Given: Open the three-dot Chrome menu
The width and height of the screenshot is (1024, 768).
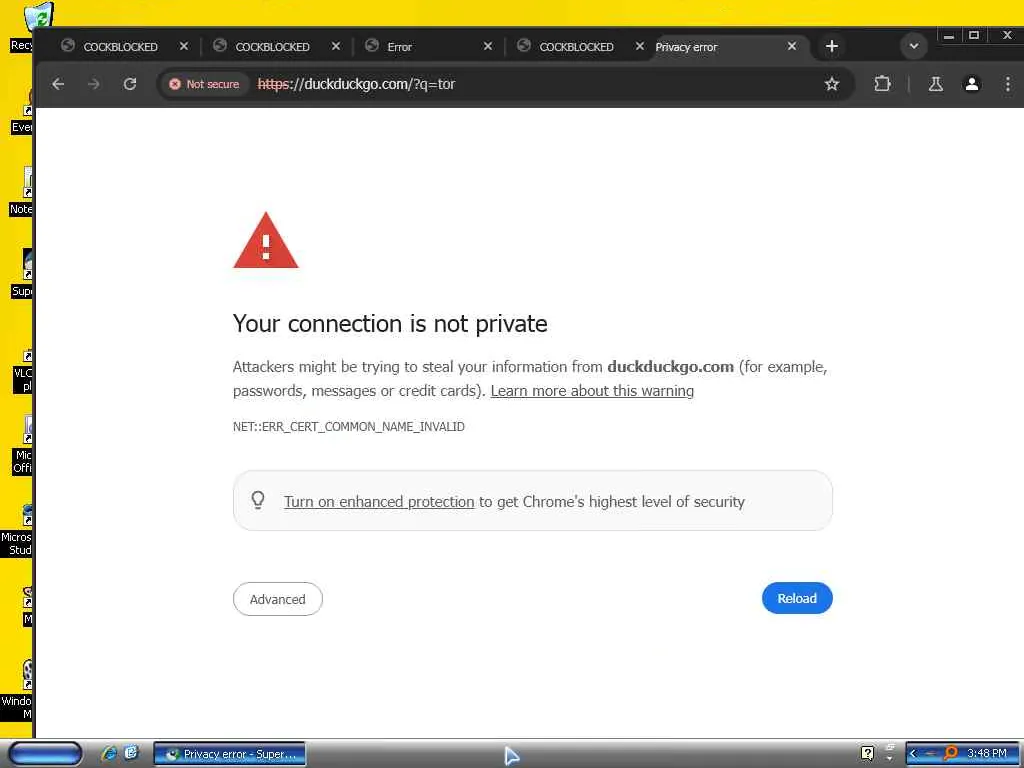Looking at the screenshot, I should click(x=1008, y=84).
